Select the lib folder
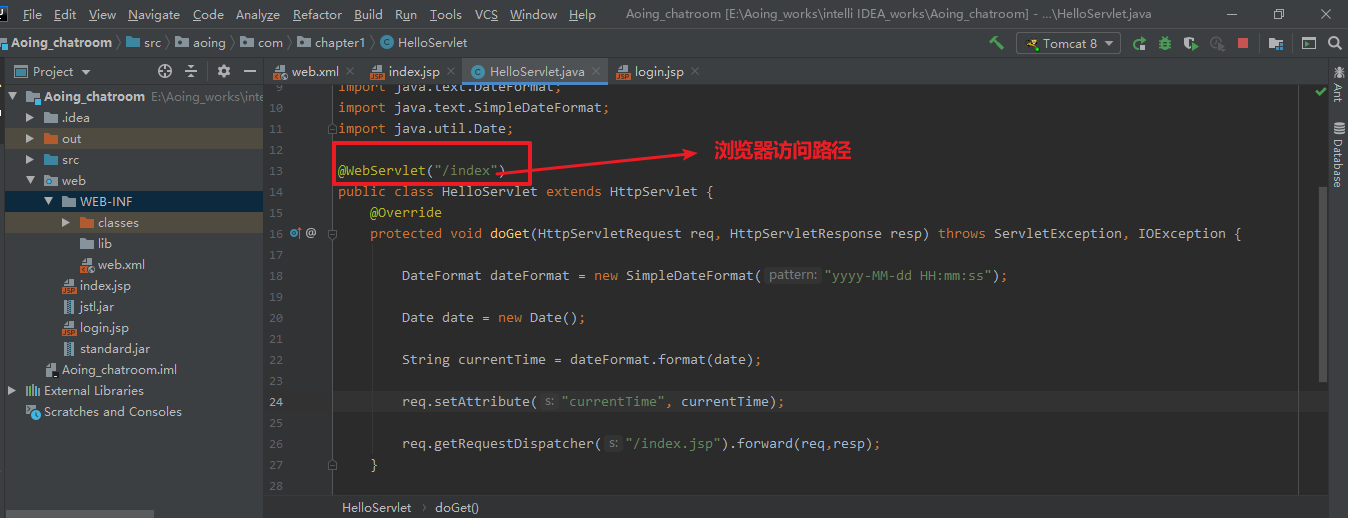1348x518 pixels. 96,244
